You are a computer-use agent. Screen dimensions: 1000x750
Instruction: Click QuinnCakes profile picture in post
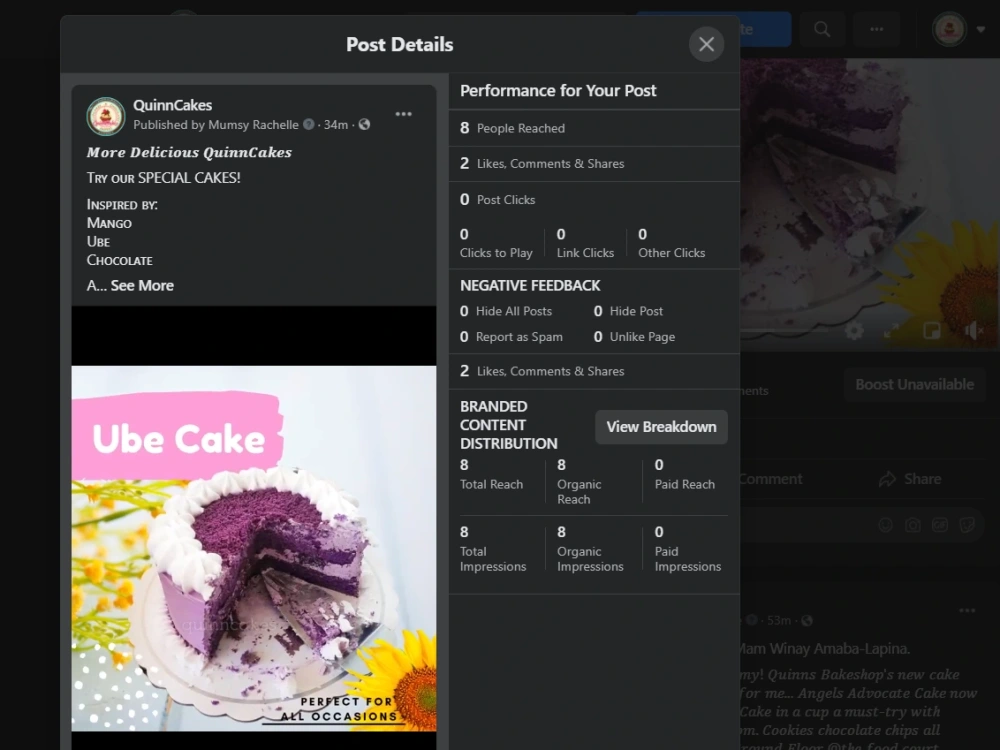pos(106,116)
